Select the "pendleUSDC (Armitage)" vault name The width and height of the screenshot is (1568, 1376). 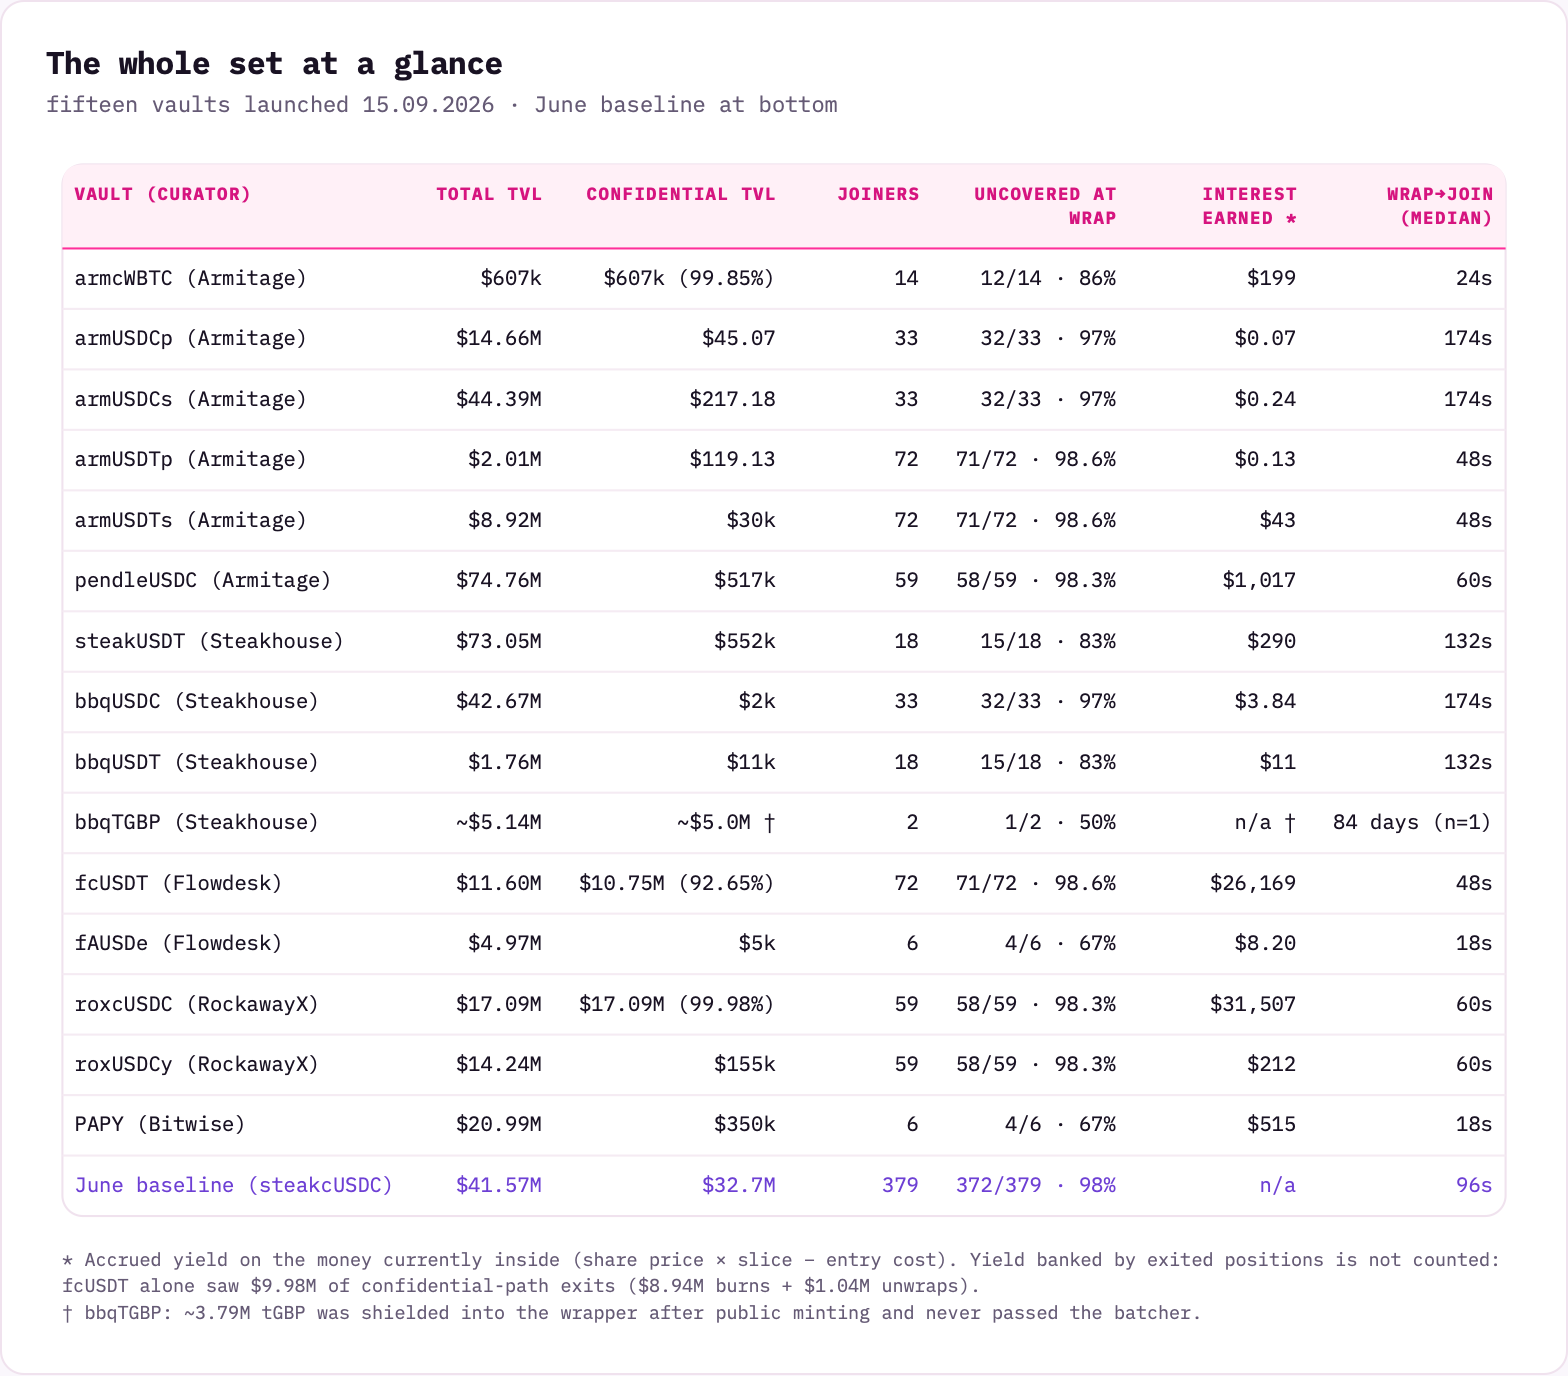click(x=203, y=580)
